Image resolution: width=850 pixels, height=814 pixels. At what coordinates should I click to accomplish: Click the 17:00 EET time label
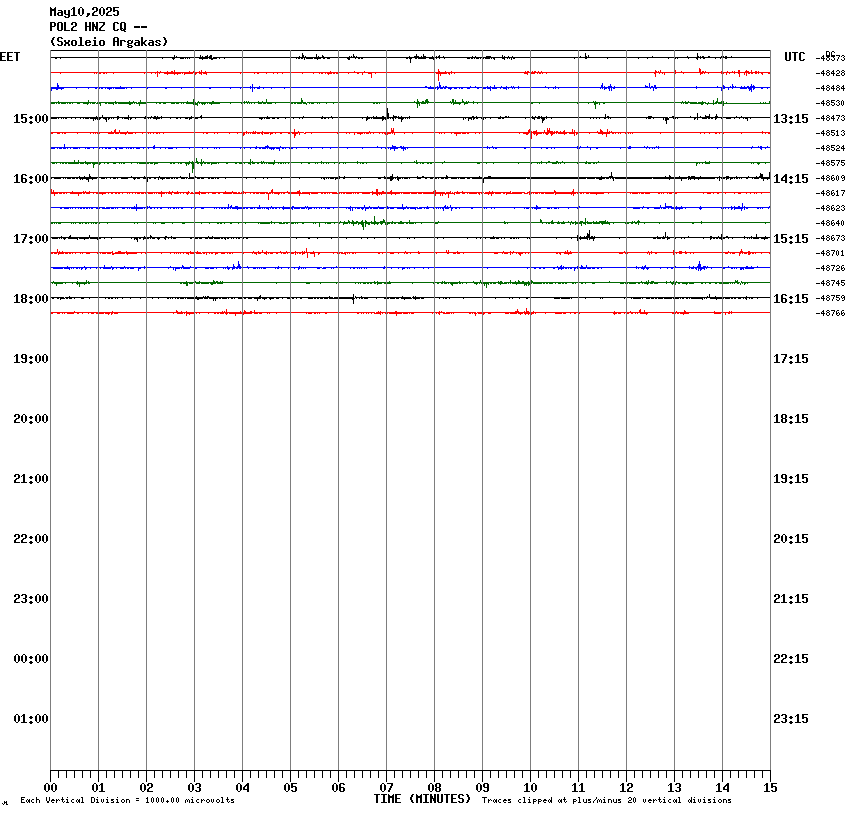[x=31, y=239]
